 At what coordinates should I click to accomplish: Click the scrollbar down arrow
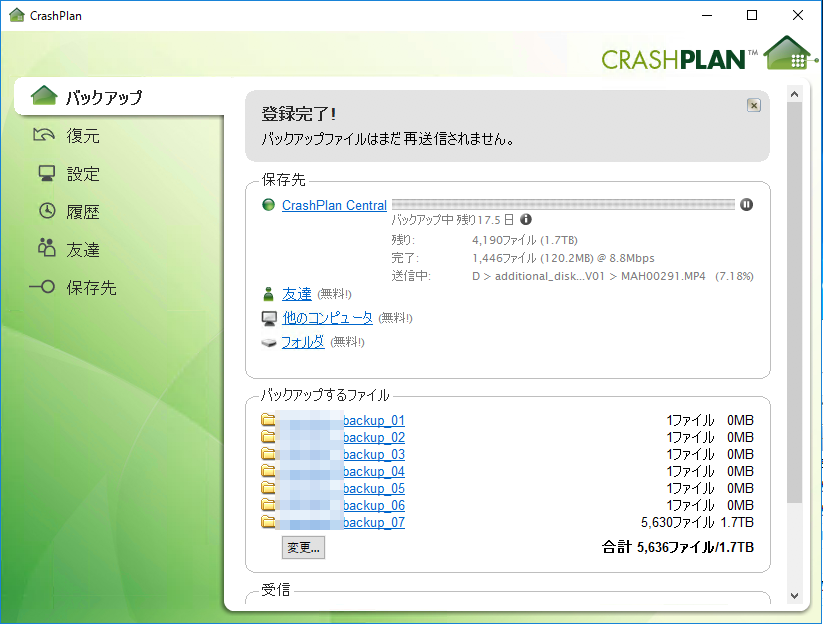(x=794, y=596)
